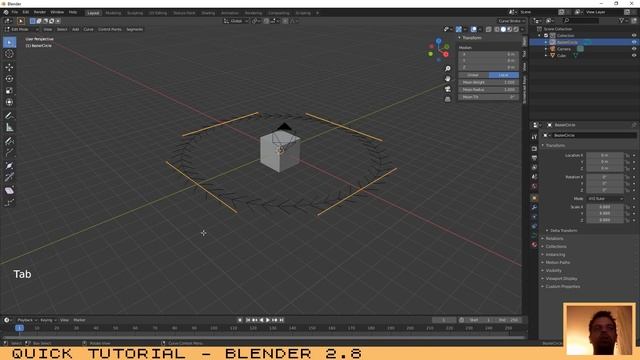The width and height of the screenshot is (640, 360).
Task: Hide Collection using its eye icon
Action: [x=634, y=36]
